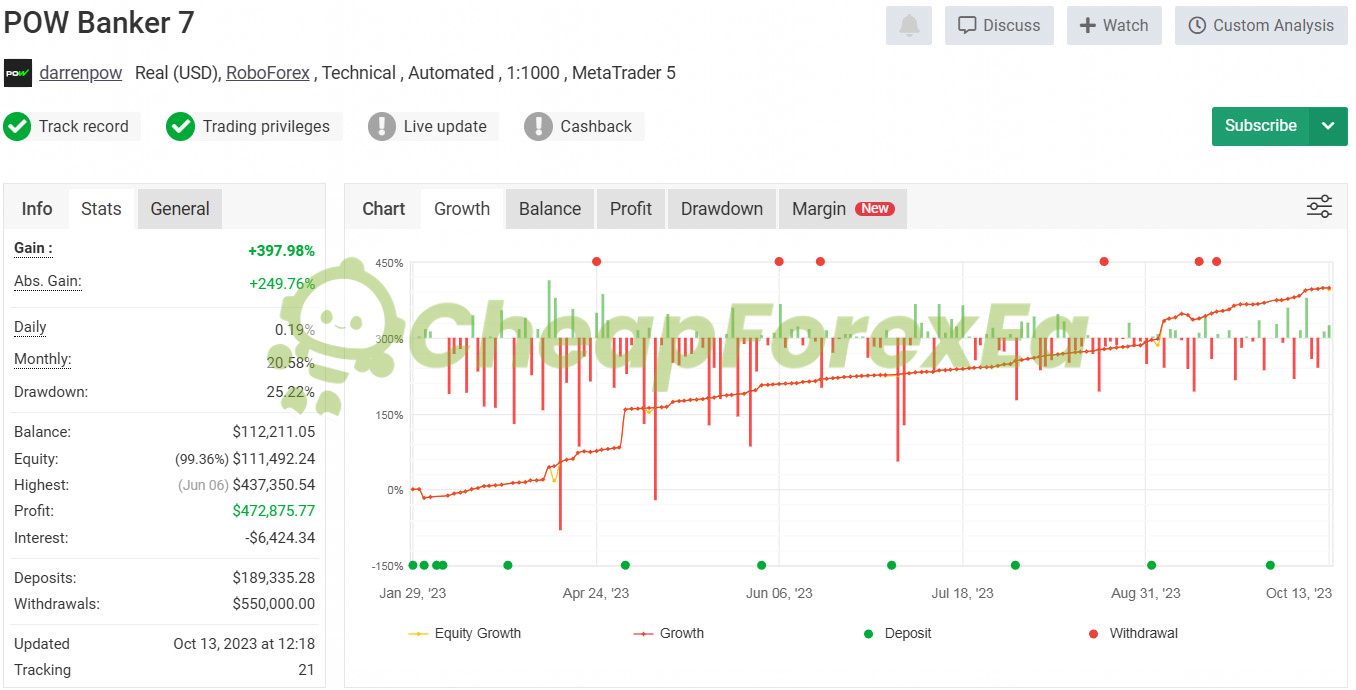The image size is (1356, 690).
Task: Click the POW Banker 7 title
Action: [99, 22]
